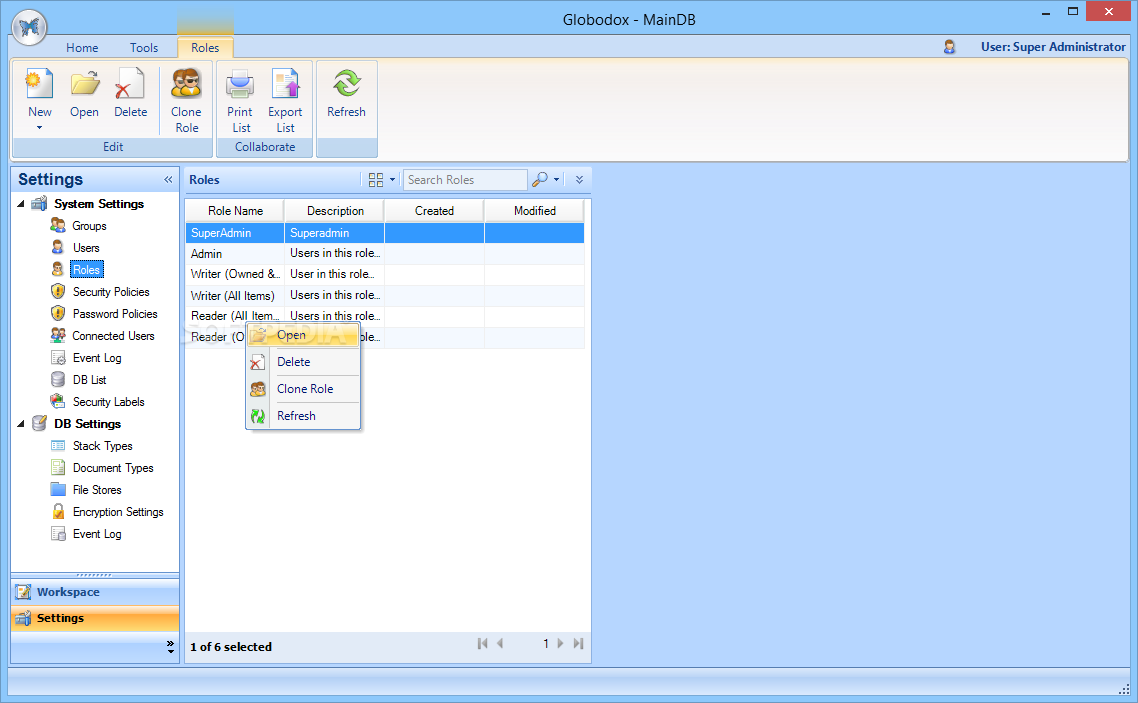This screenshot has width=1138, height=703.
Task: Go to the first page of roles
Action: pyautogui.click(x=483, y=644)
